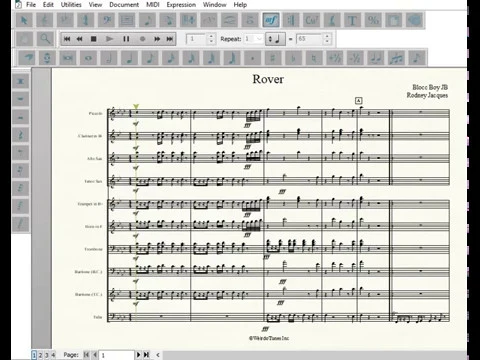480x360 pixels.
Task: Select the Time Signature tool
Action: click(x=86, y=20)
